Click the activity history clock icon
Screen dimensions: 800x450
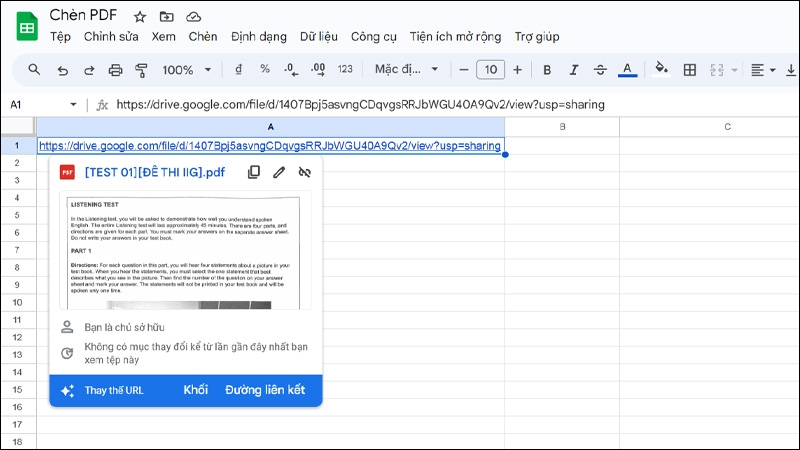[67, 353]
